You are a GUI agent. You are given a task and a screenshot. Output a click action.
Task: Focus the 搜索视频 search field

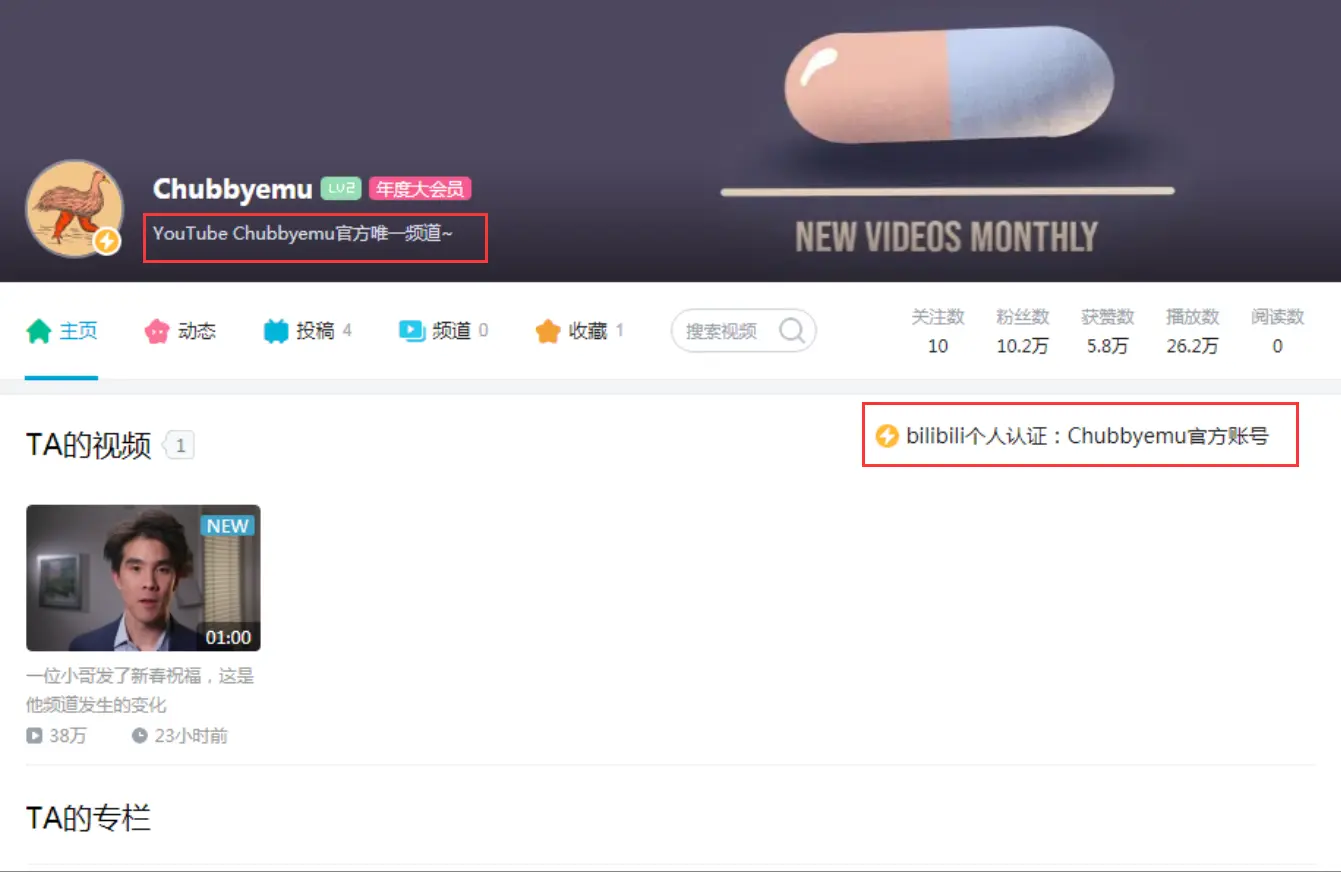(743, 331)
